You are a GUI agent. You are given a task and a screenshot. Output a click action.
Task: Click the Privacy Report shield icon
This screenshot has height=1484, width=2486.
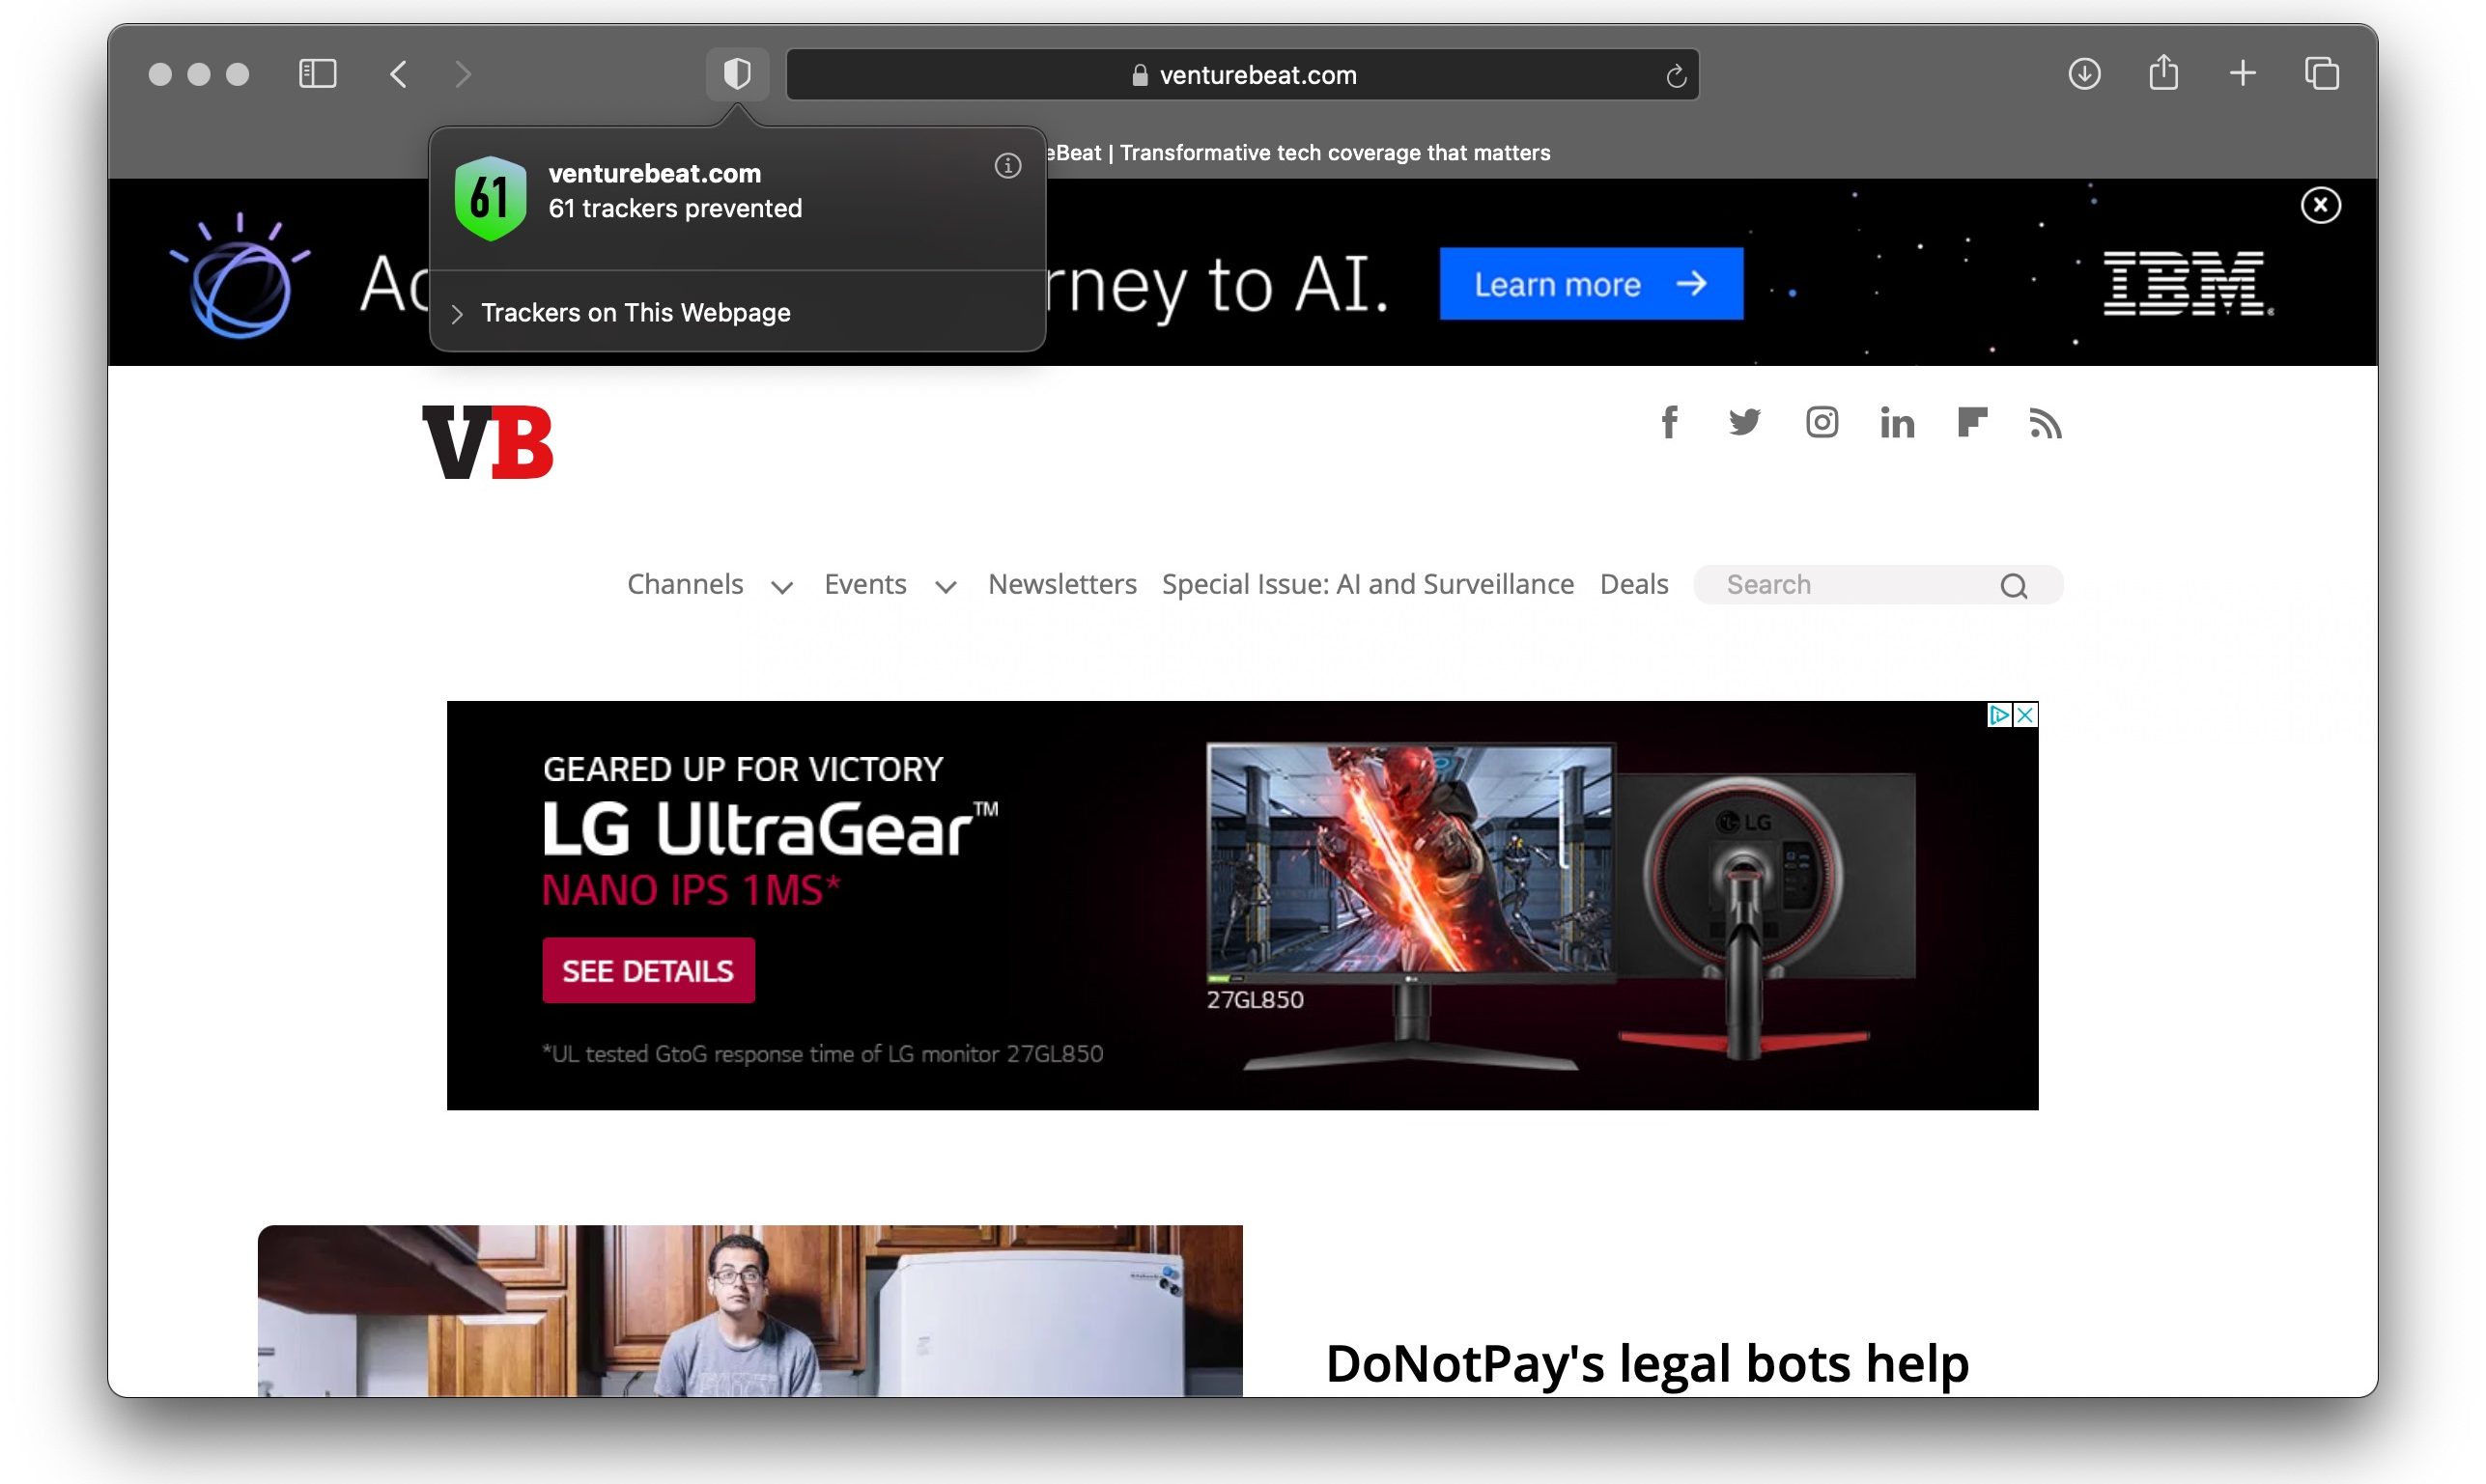tap(737, 74)
